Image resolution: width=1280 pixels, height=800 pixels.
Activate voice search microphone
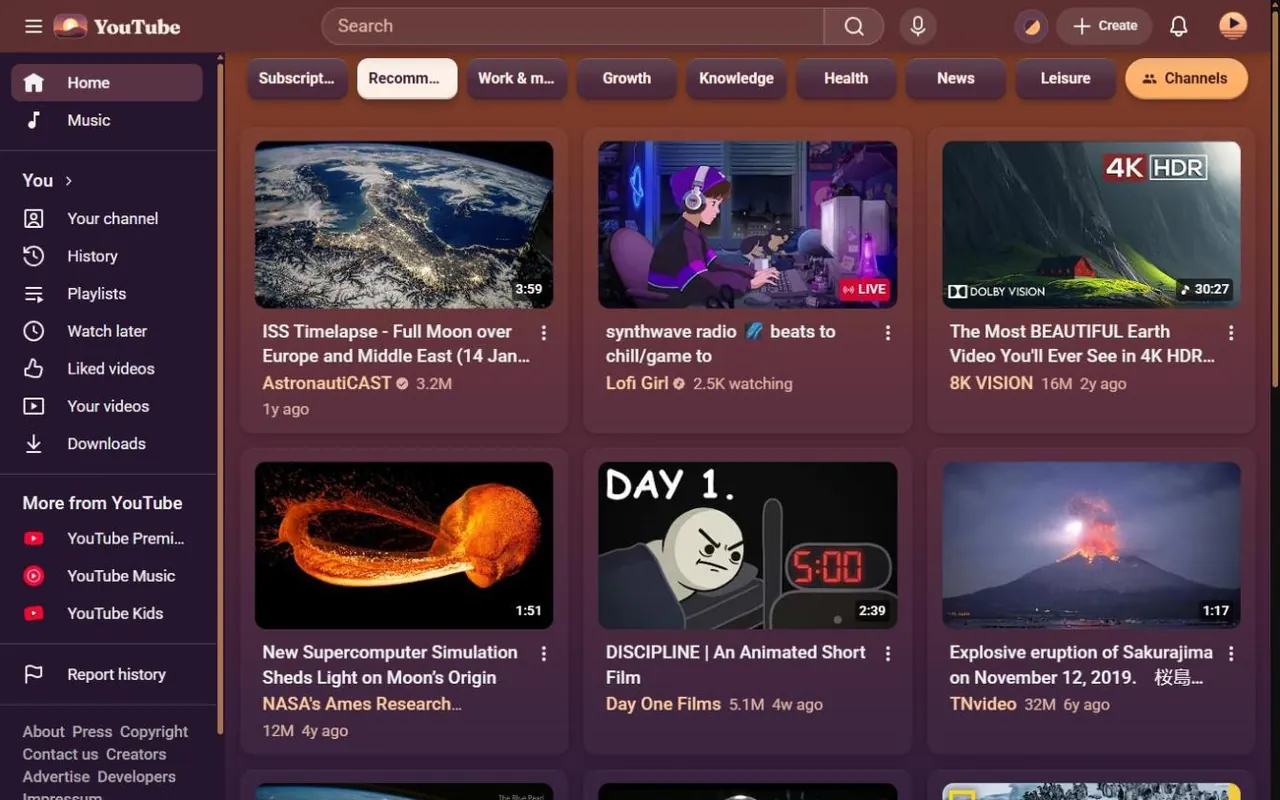918,26
